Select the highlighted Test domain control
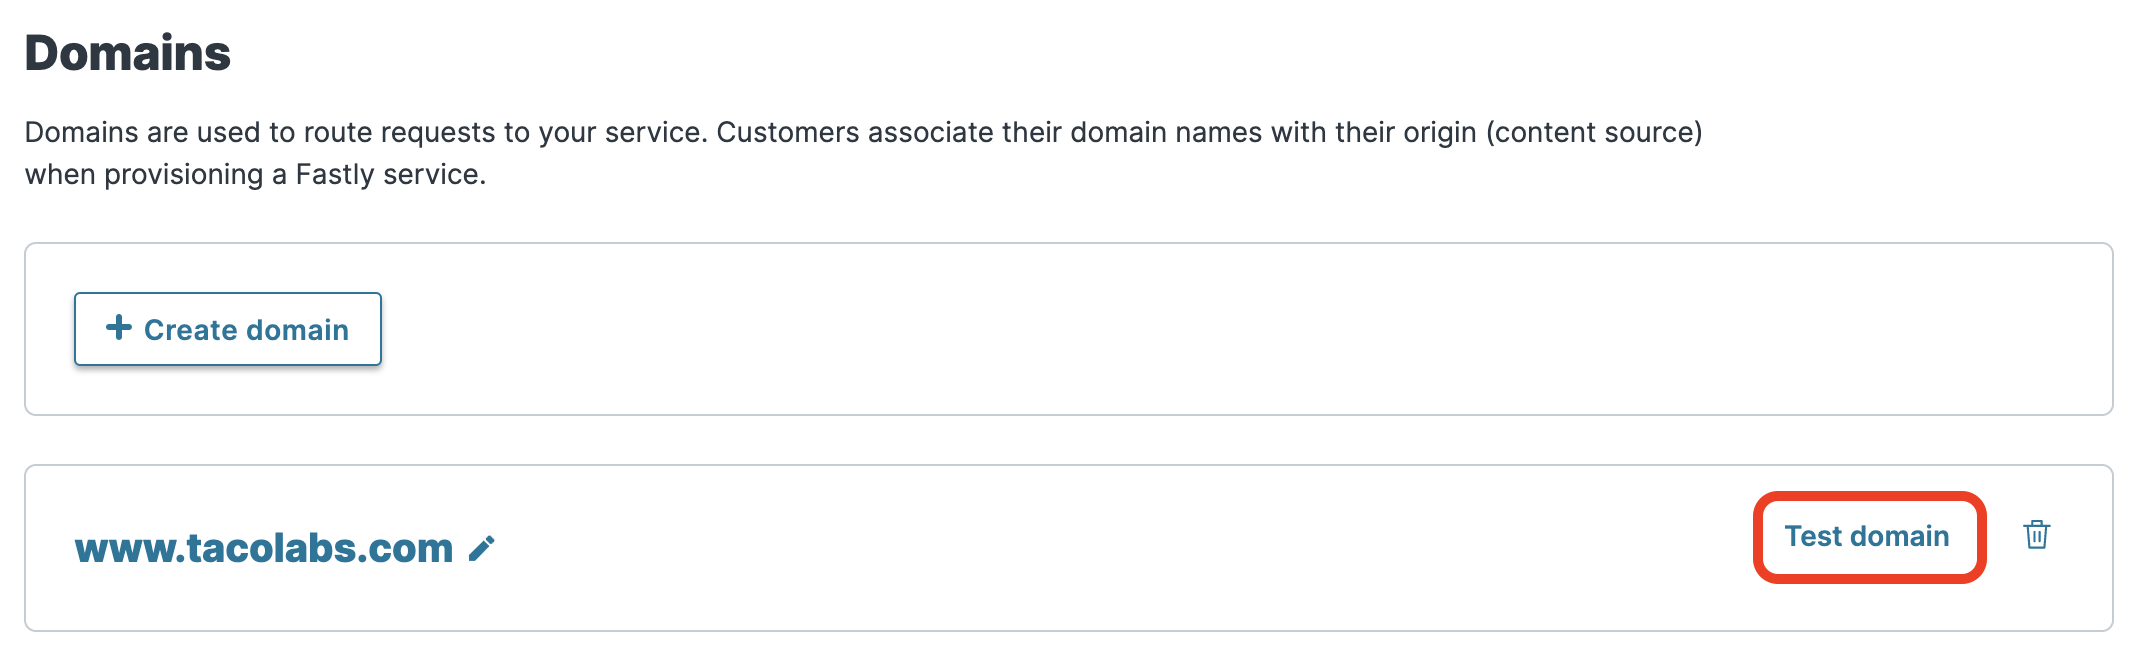The height and width of the screenshot is (654, 2134). [1868, 535]
